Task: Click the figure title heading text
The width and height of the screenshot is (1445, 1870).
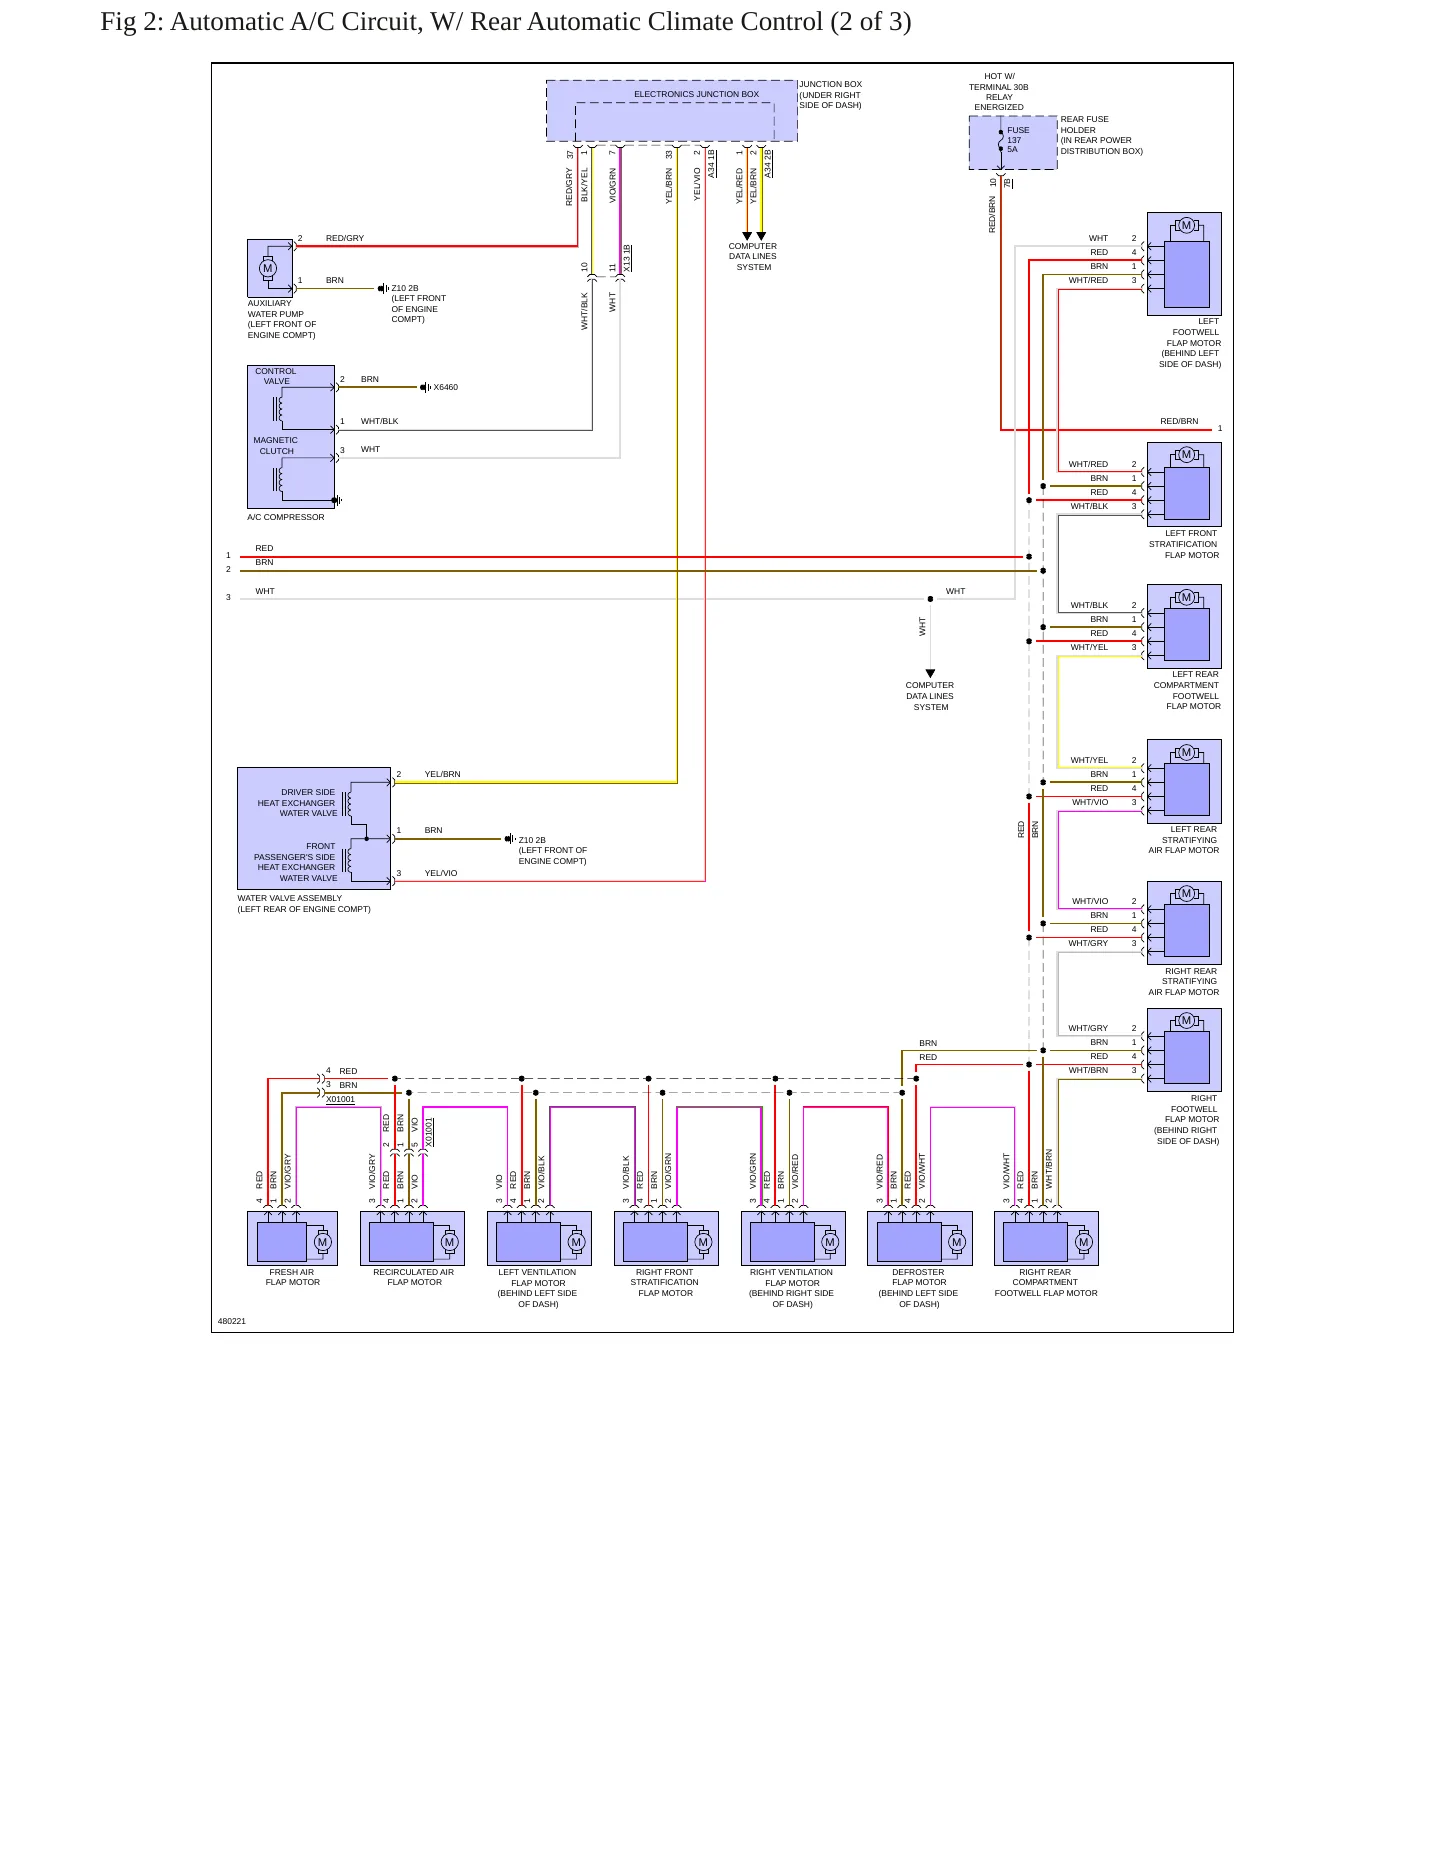Action: click(506, 21)
